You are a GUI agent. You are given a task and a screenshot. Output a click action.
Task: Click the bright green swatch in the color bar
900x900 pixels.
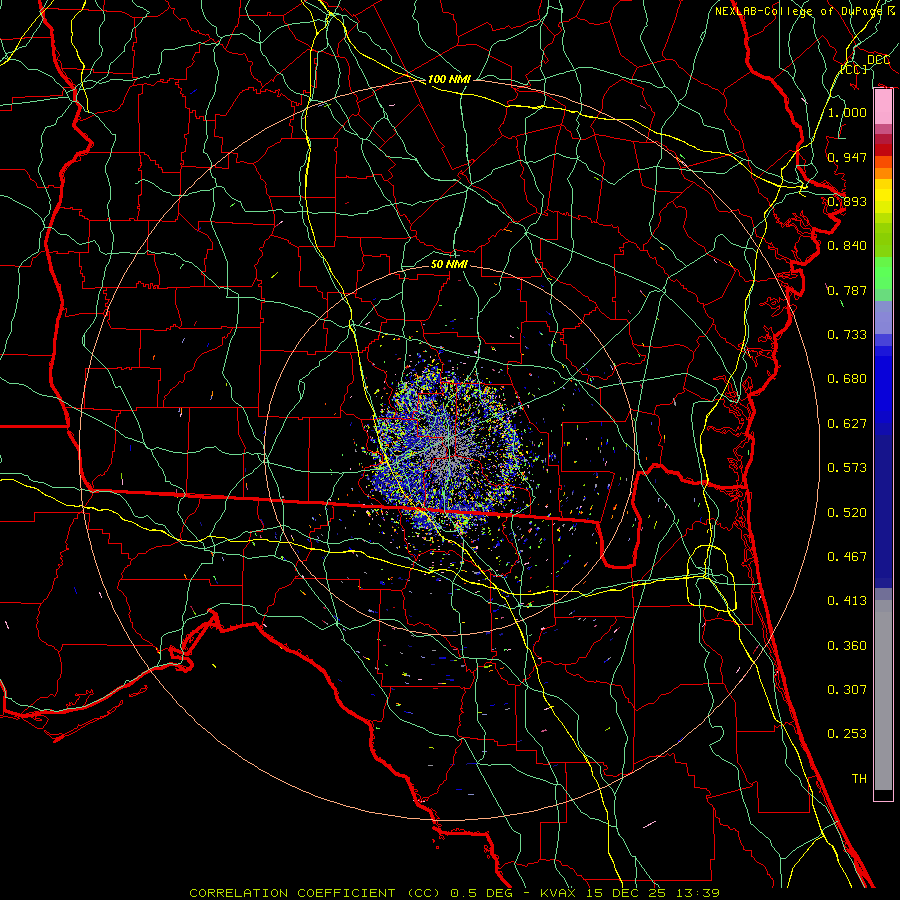(x=883, y=273)
